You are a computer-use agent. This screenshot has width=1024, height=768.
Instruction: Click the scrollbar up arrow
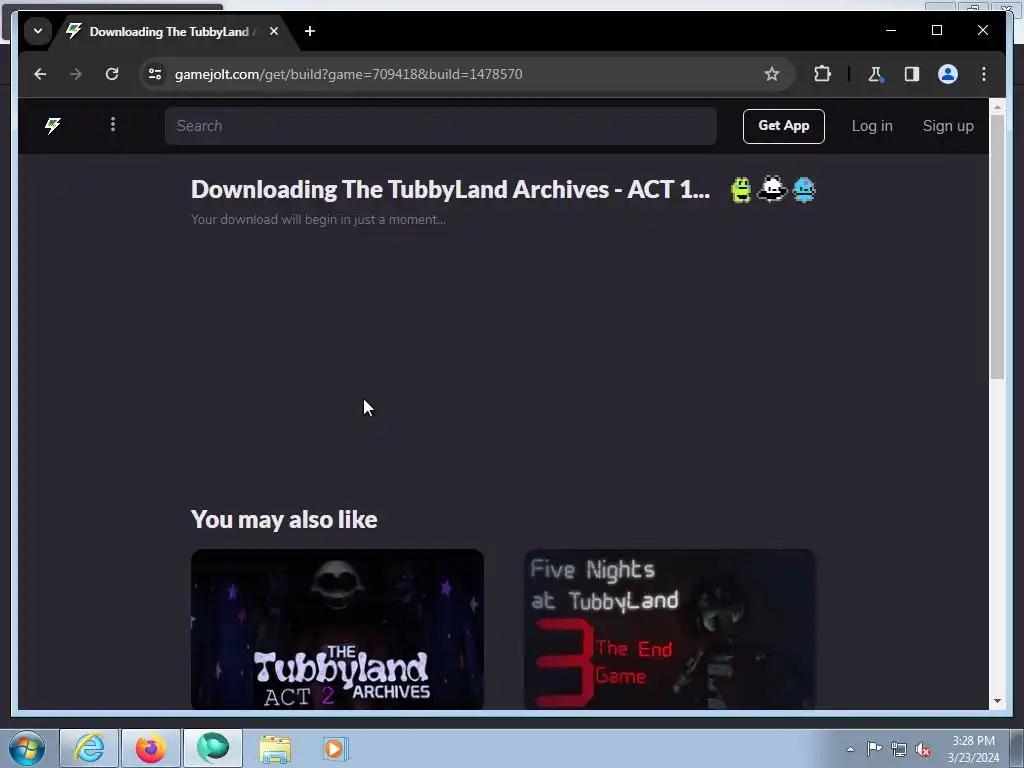997,106
